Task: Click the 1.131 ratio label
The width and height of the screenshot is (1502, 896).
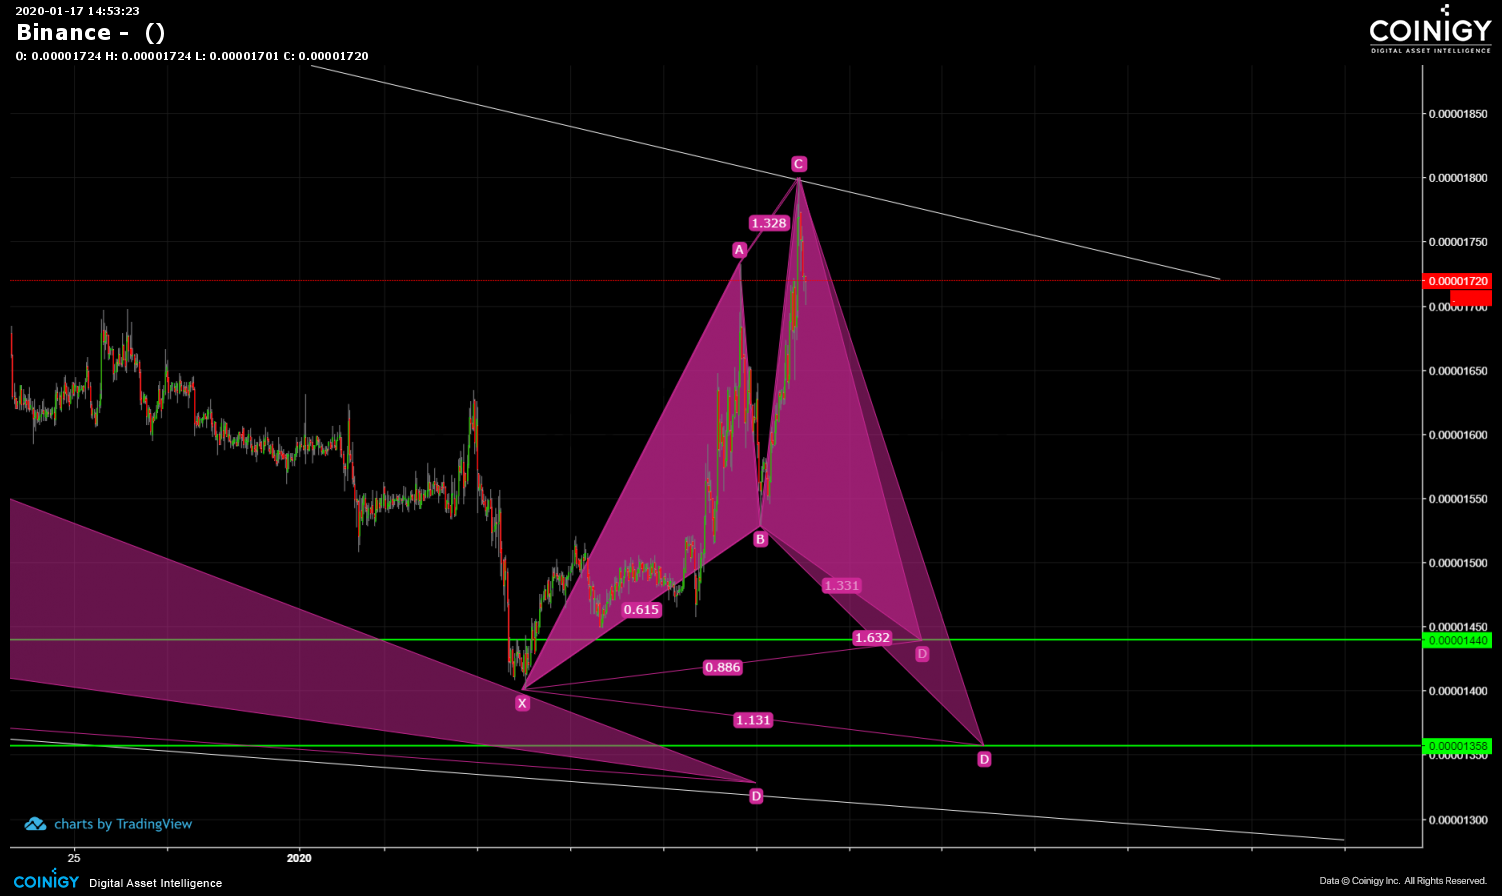Action: pos(753,720)
